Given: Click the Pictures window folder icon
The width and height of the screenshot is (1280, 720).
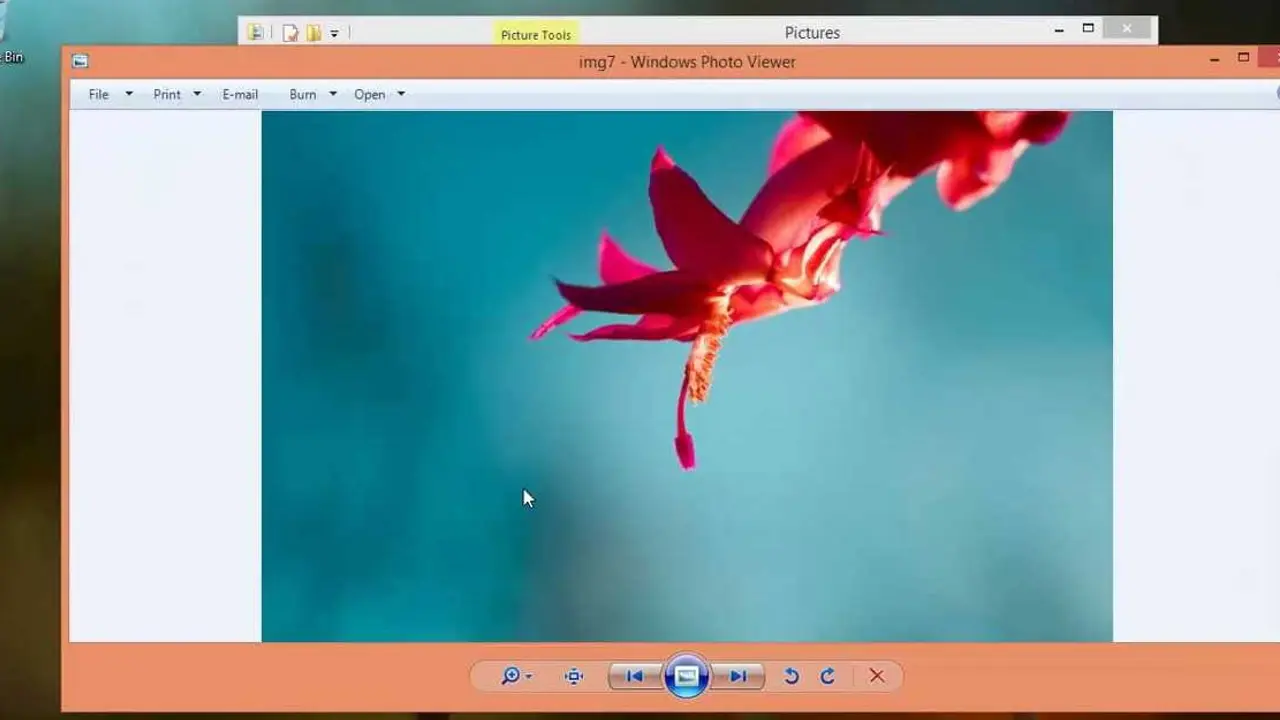Looking at the screenshot, I should click(256, 33).
